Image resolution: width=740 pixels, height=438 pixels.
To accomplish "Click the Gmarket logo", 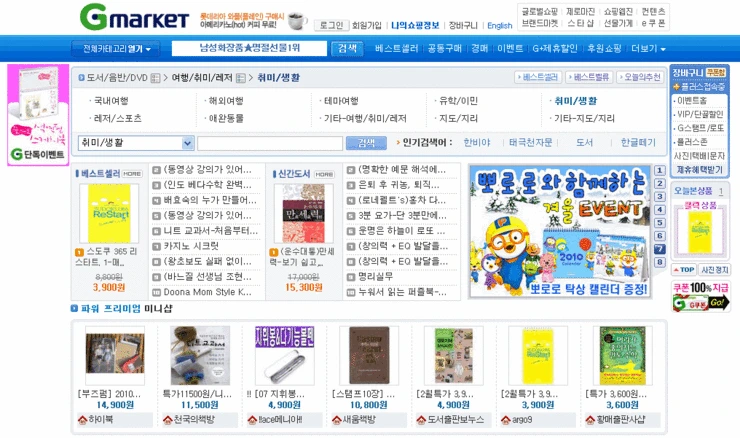I will [x=135, y=17].
